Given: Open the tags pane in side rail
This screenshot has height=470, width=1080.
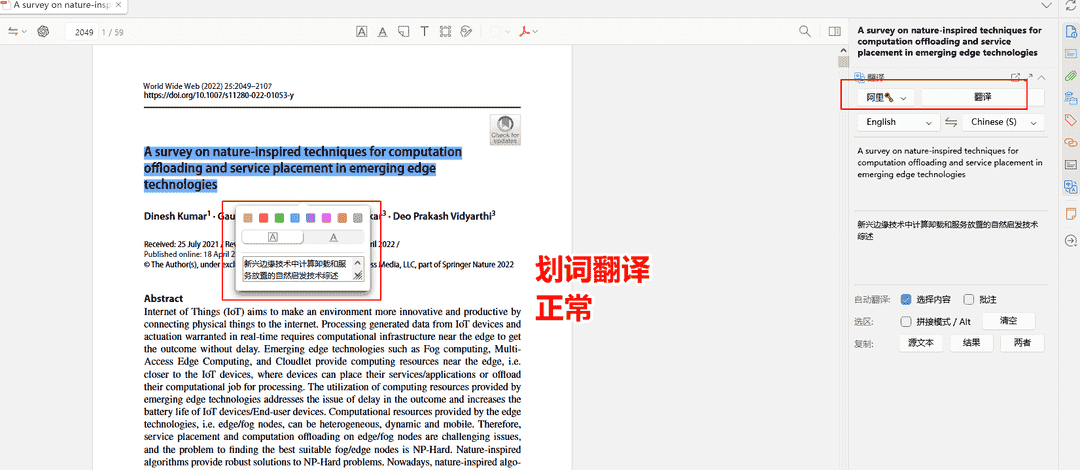Looking at the screenshot, I should [1070, 120].
